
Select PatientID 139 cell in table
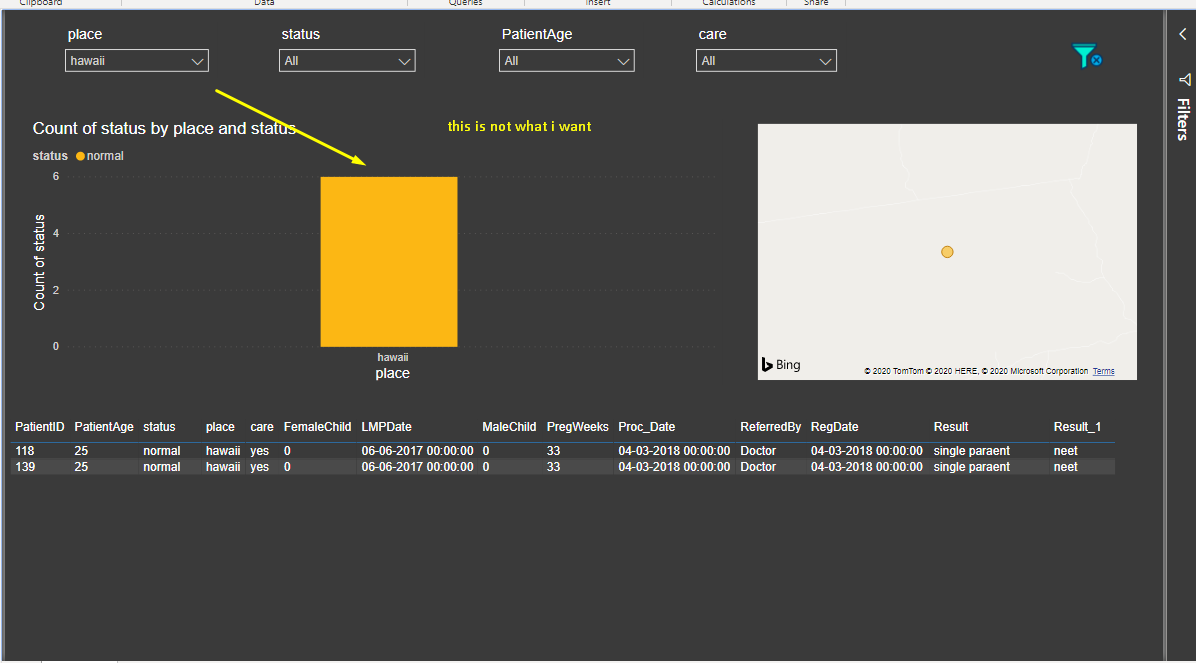(x=24, y=467)
